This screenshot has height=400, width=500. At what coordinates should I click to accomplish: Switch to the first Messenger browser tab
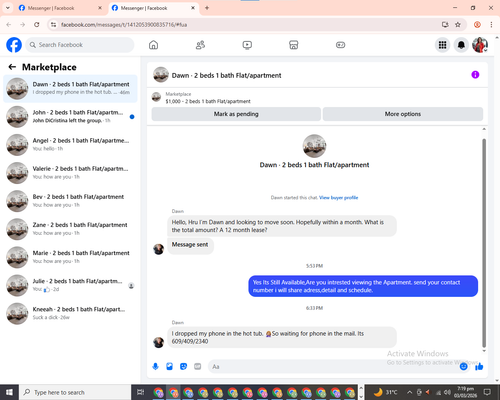(x=60, y=8)
